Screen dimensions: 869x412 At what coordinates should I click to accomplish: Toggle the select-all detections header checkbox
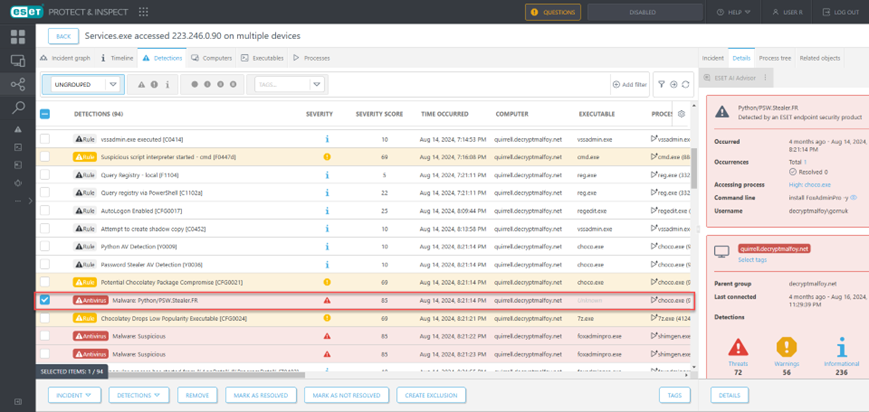pyautogui.click(x=45, y=114)
